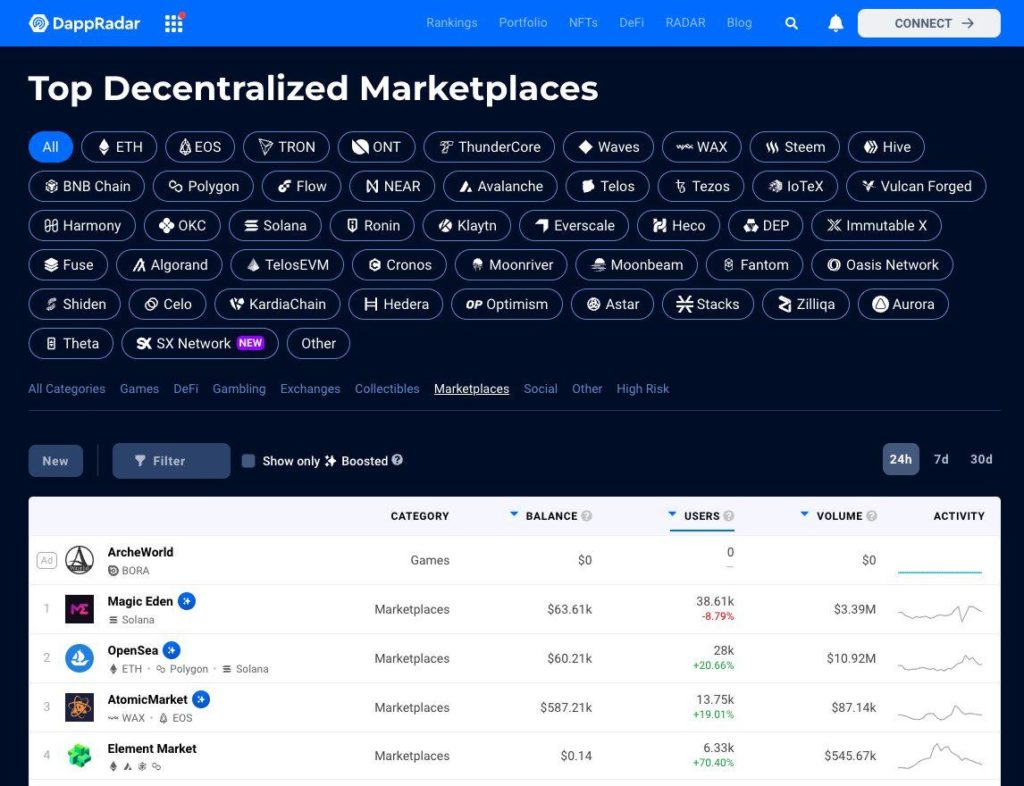Viewport: 1024px width, 786px height.
Task: Toggle Show only Boosted checkbox
Action: tap(248, 461)
